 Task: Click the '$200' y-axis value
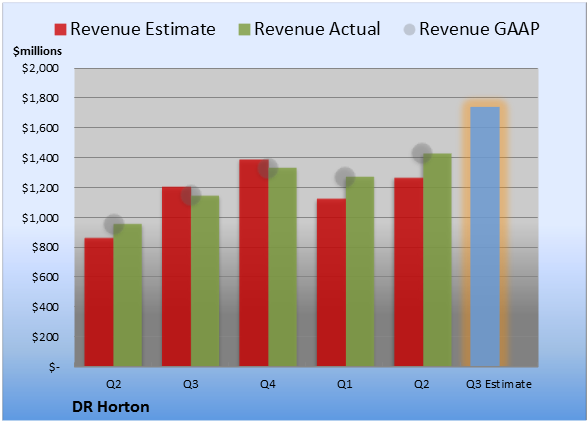[45, 337]
